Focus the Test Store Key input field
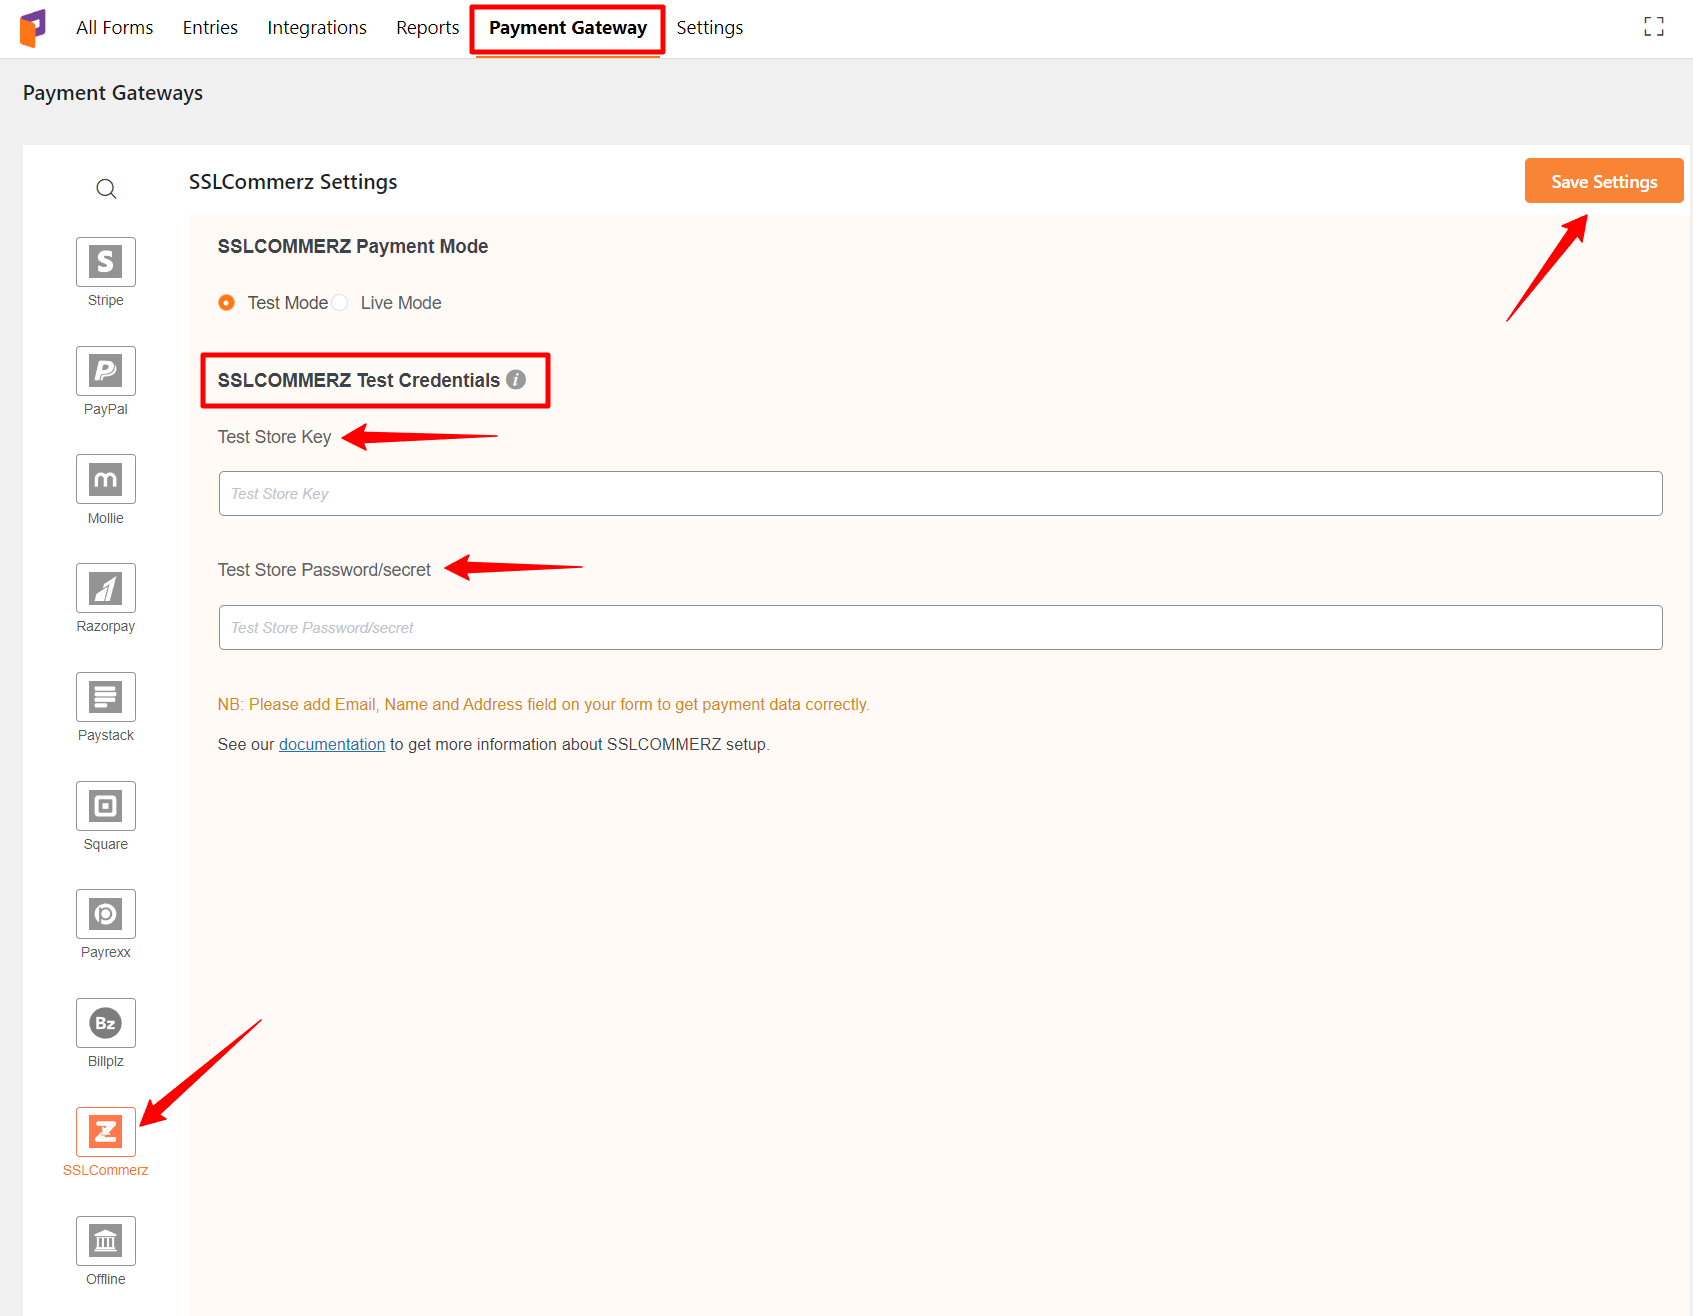 (941, 494)
